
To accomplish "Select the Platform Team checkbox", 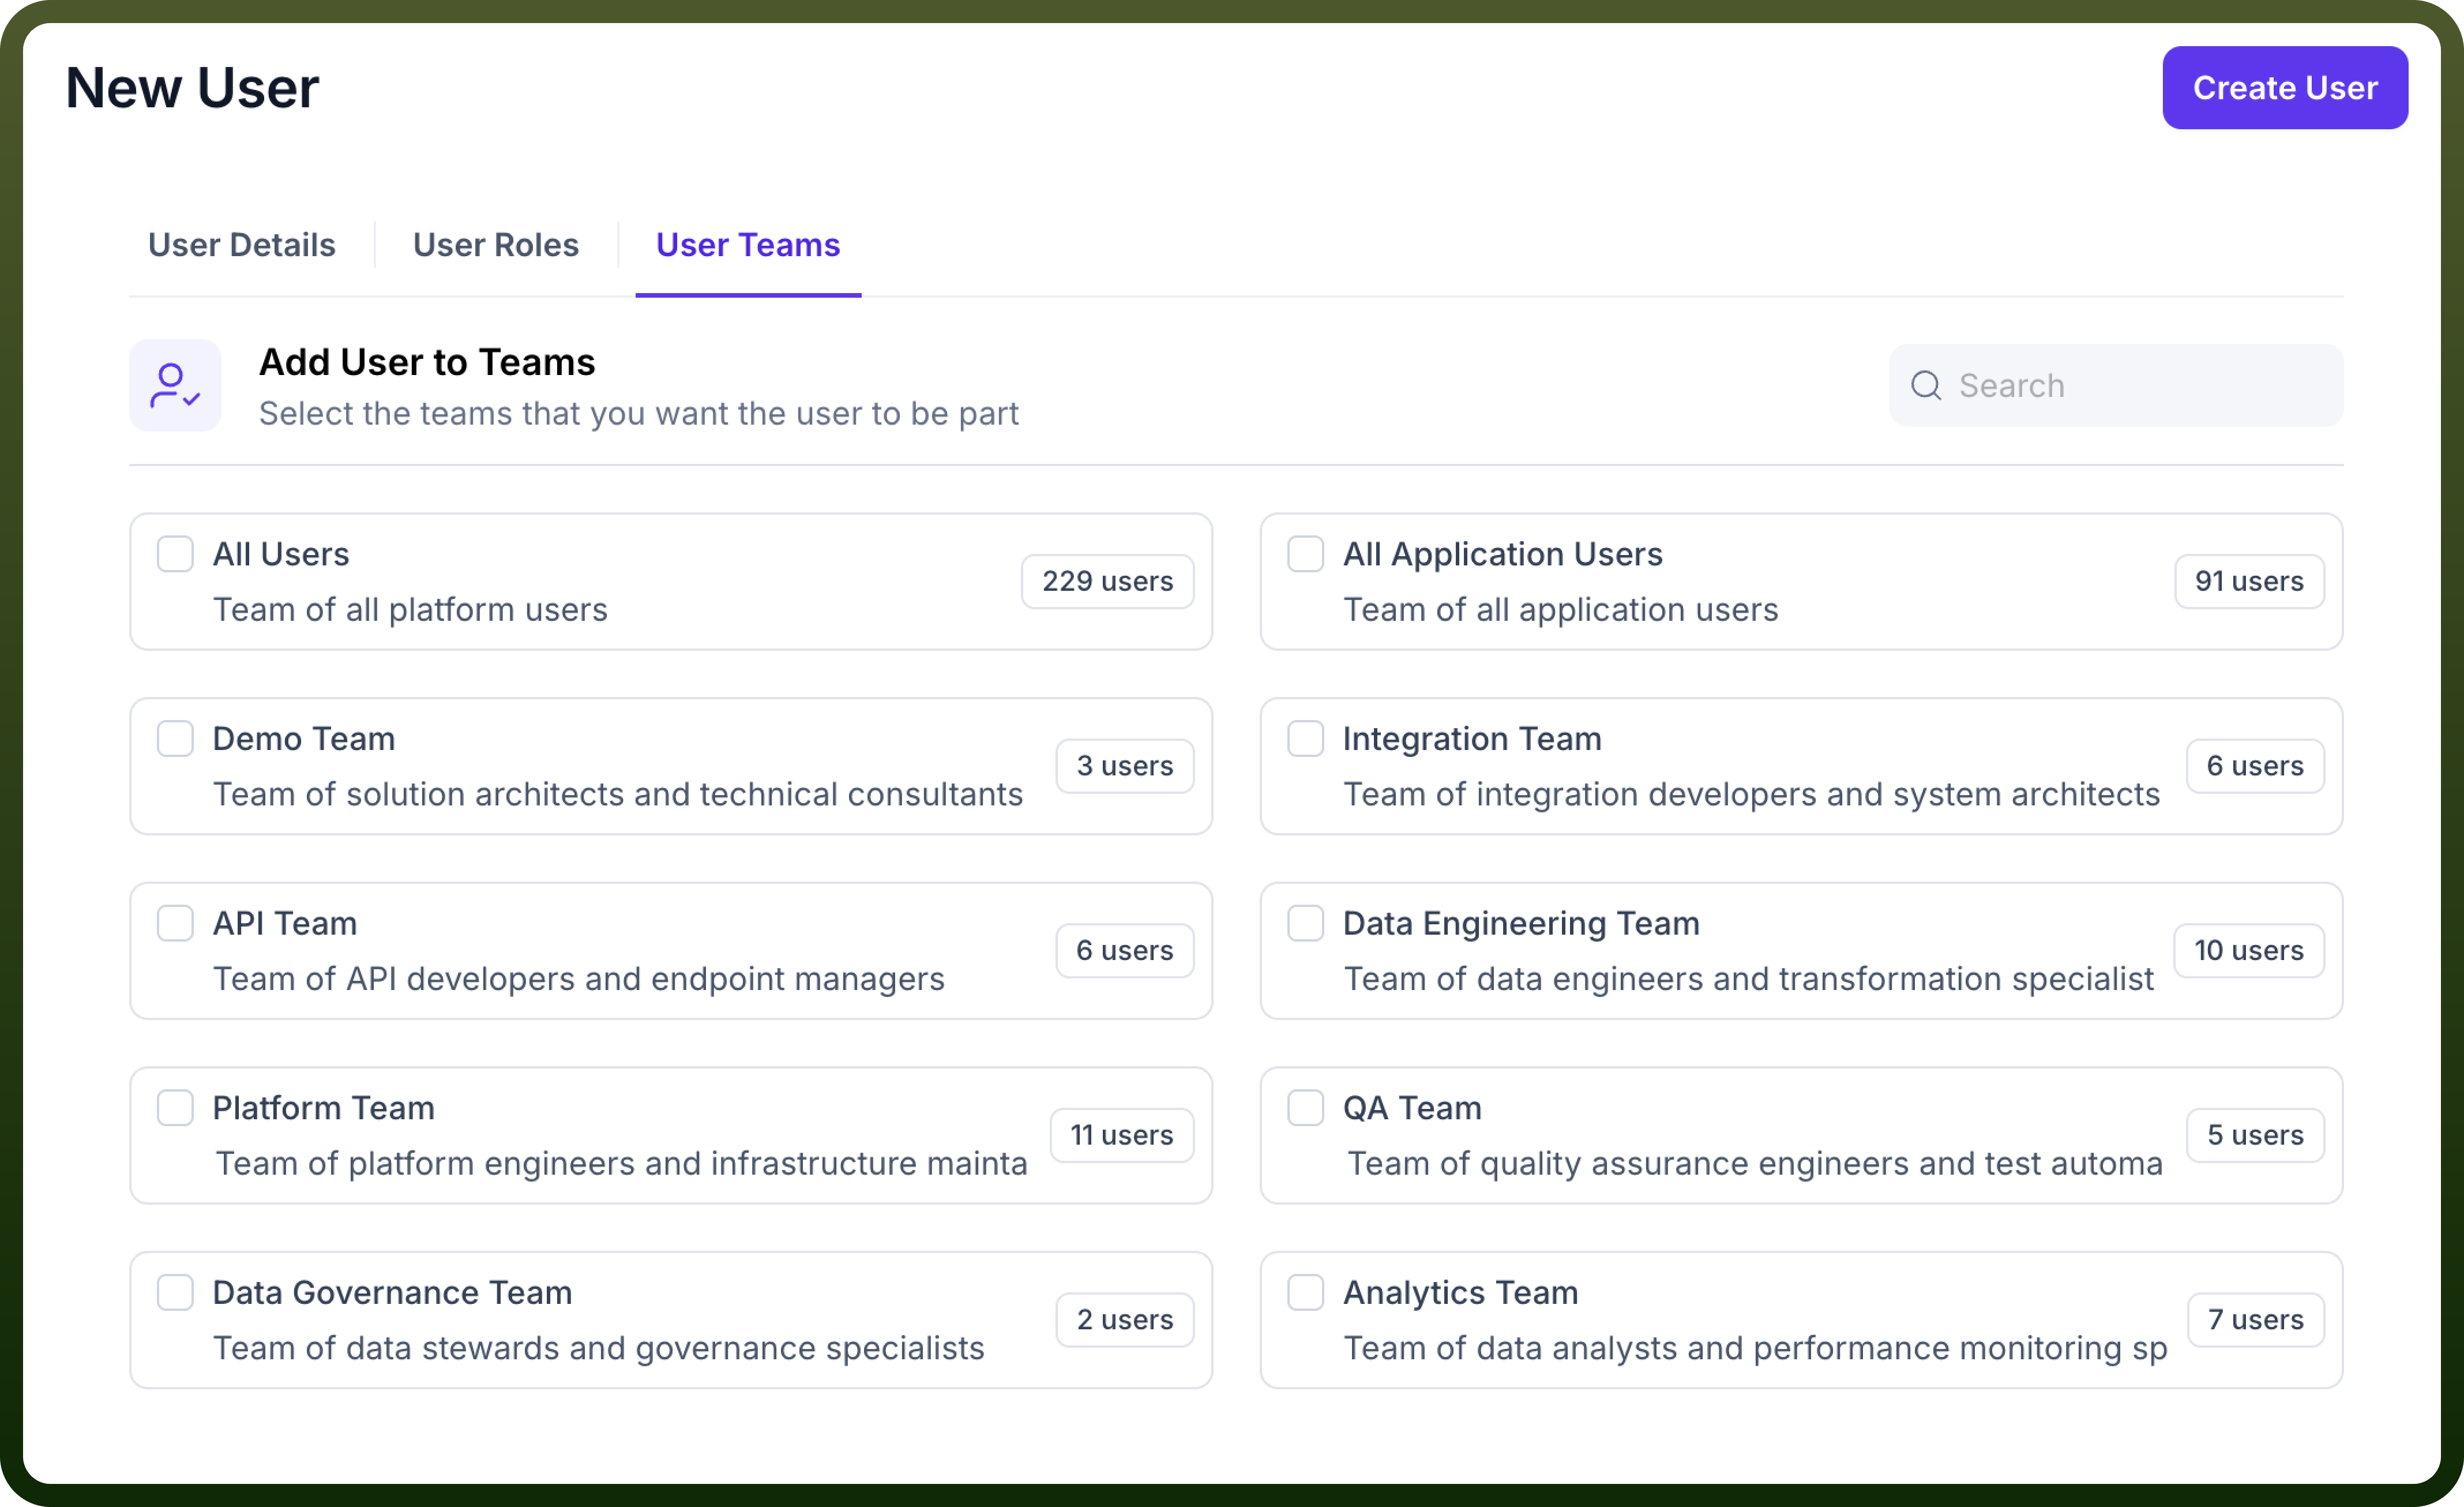I will point(175,1108).
